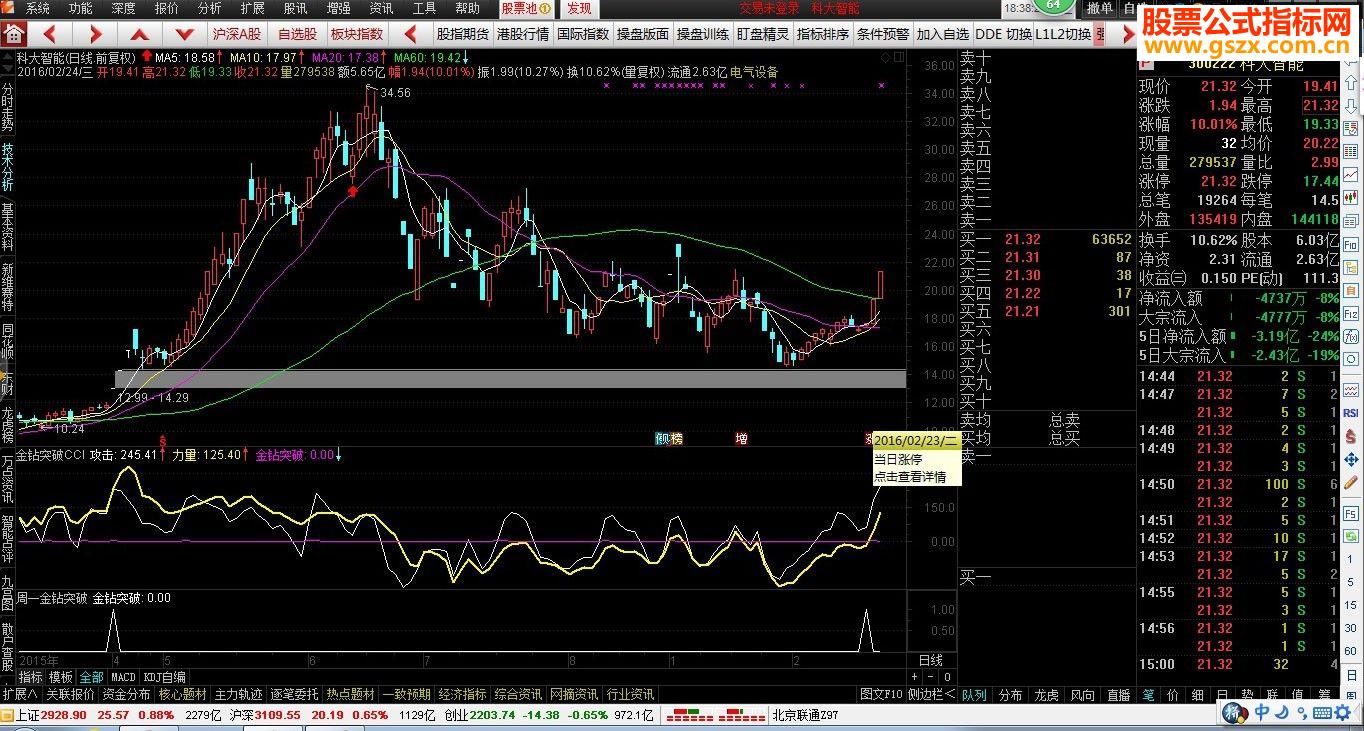Open 分时走势 in the left sidebar
Viewport: 1364px width, 731px height.
click(x=8, y=107)
